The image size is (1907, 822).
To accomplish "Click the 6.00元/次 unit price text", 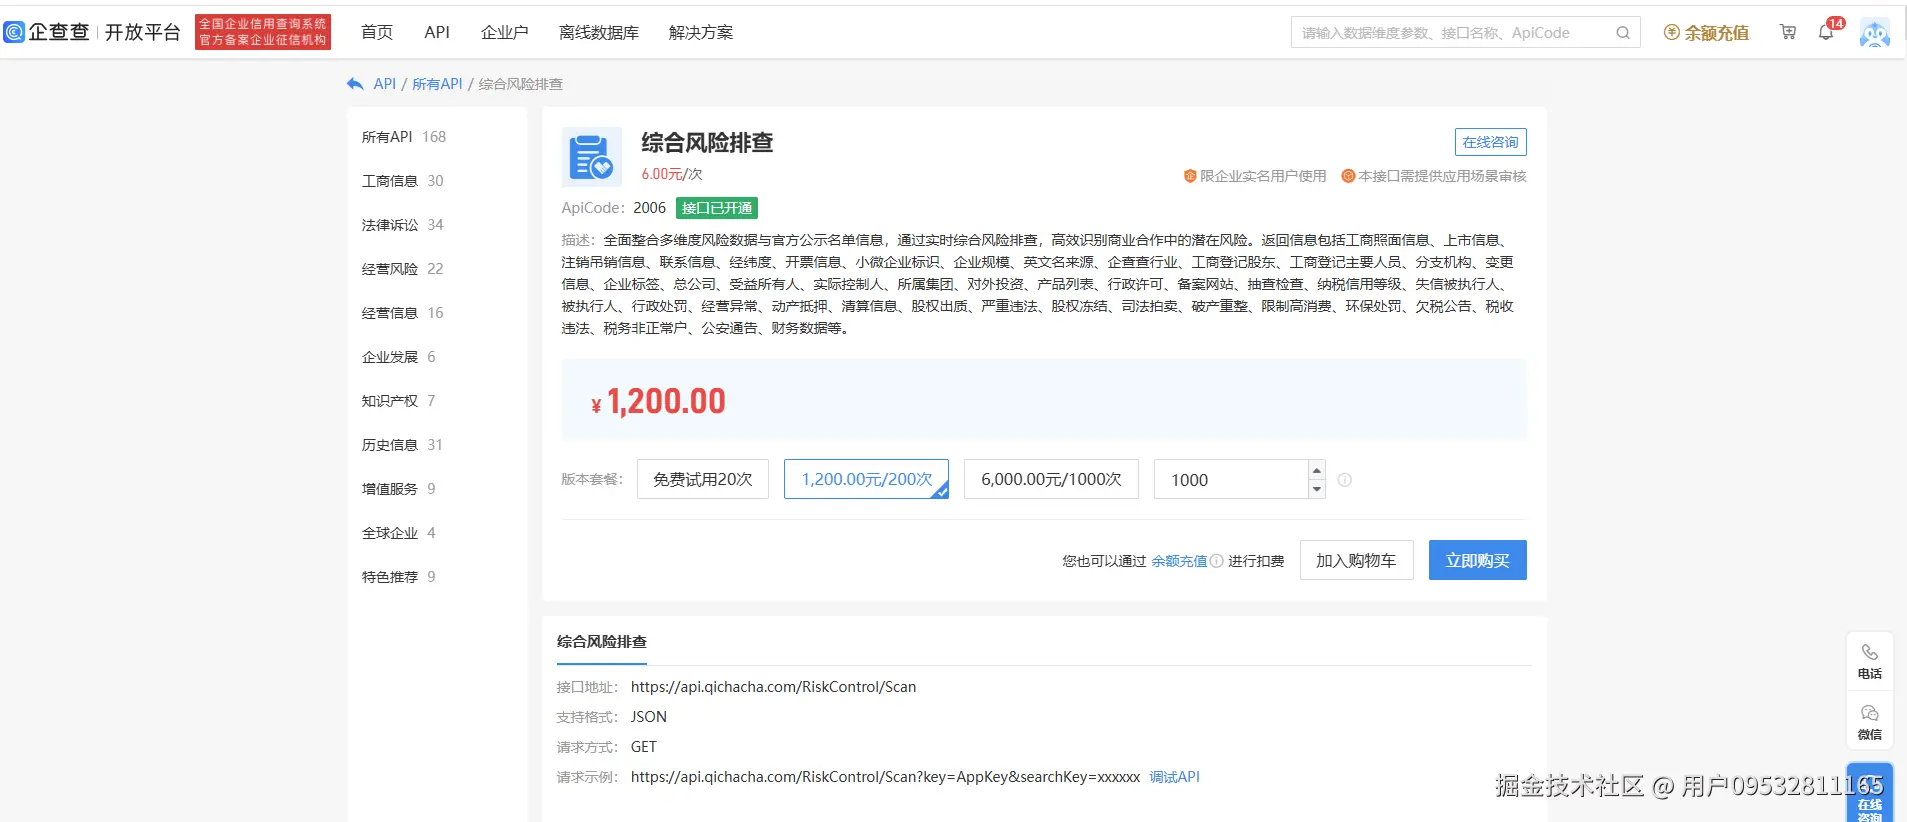I will click(672, 174).
